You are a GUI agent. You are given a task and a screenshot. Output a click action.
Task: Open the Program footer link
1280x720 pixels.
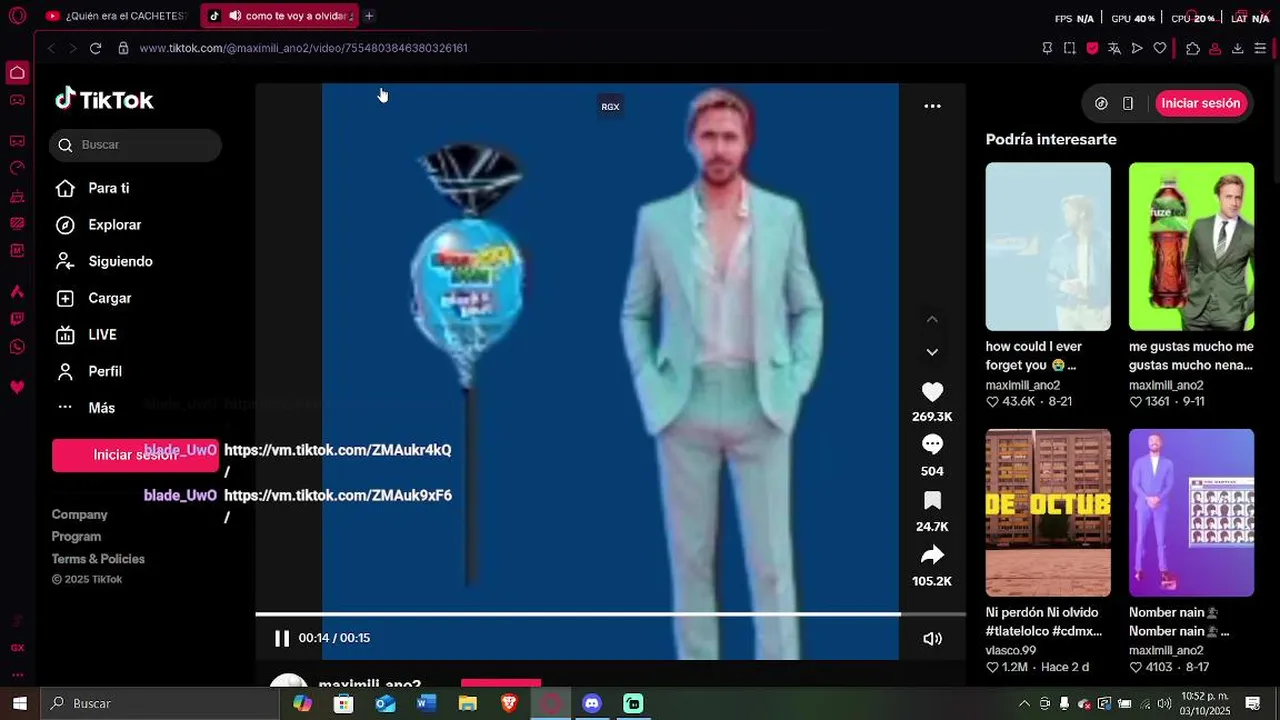(x=76, y=536)
